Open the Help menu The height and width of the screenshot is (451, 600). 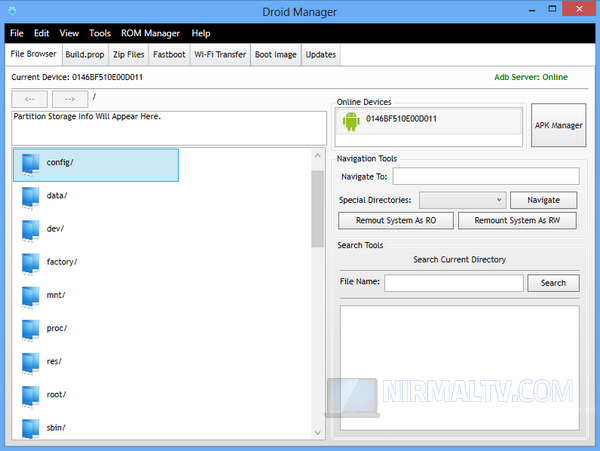[x=201, y=33]
